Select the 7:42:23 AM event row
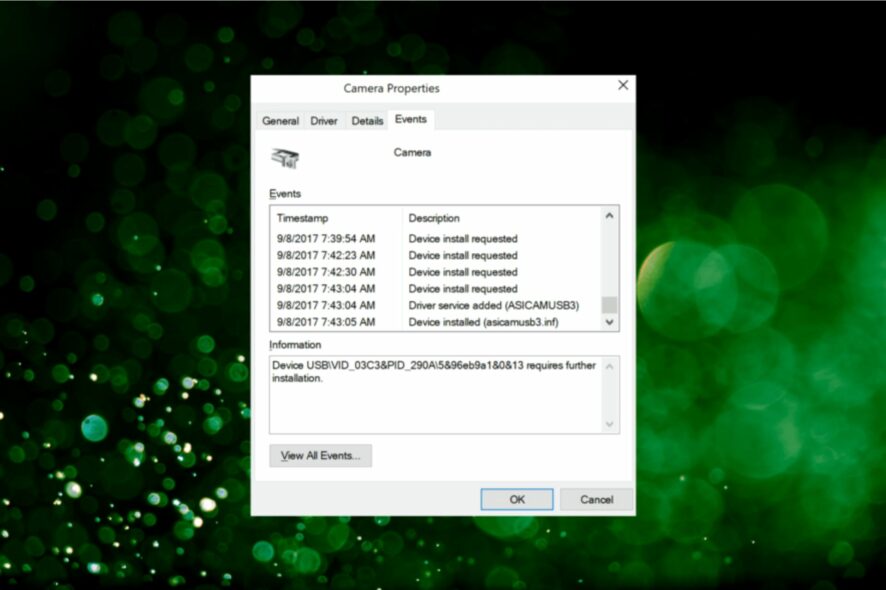 [437, 255]
